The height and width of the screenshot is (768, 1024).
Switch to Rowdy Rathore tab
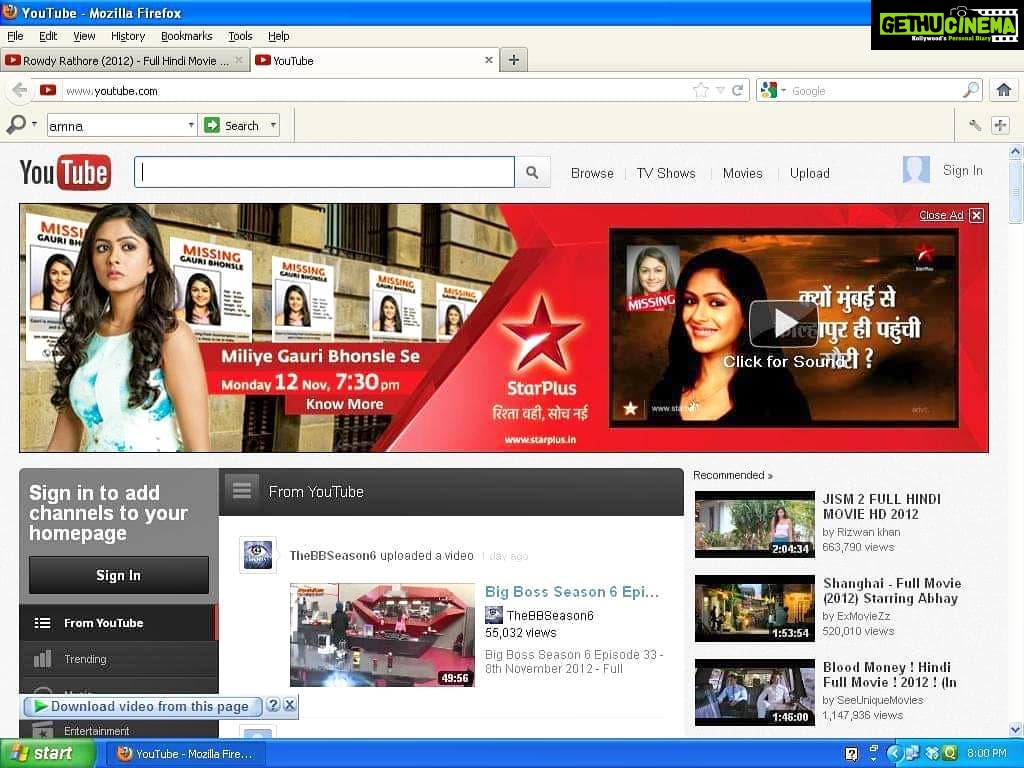point(125,60)
